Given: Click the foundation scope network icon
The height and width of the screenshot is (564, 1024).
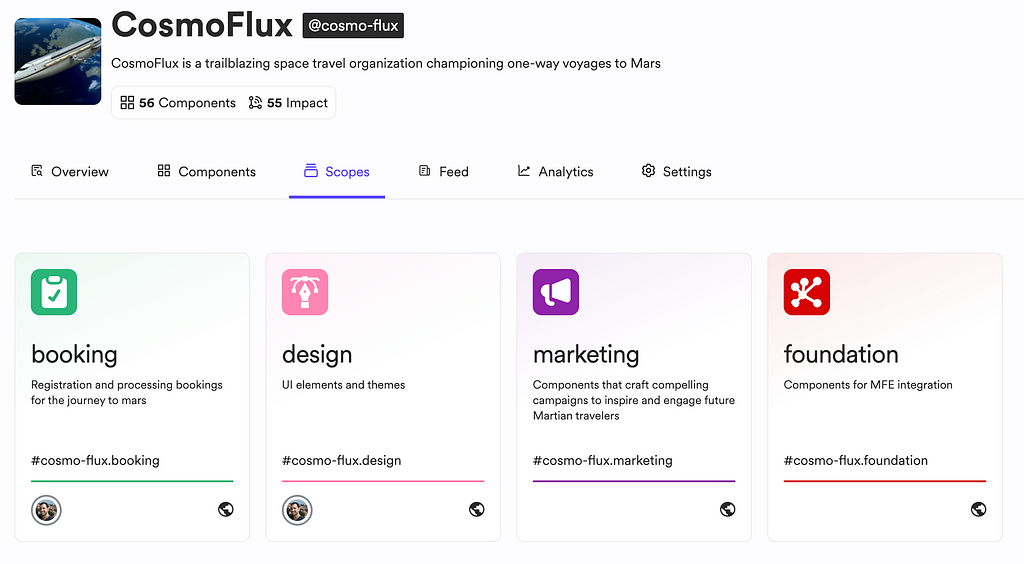Looking at the screenshot, I should [x=807, y=292].
